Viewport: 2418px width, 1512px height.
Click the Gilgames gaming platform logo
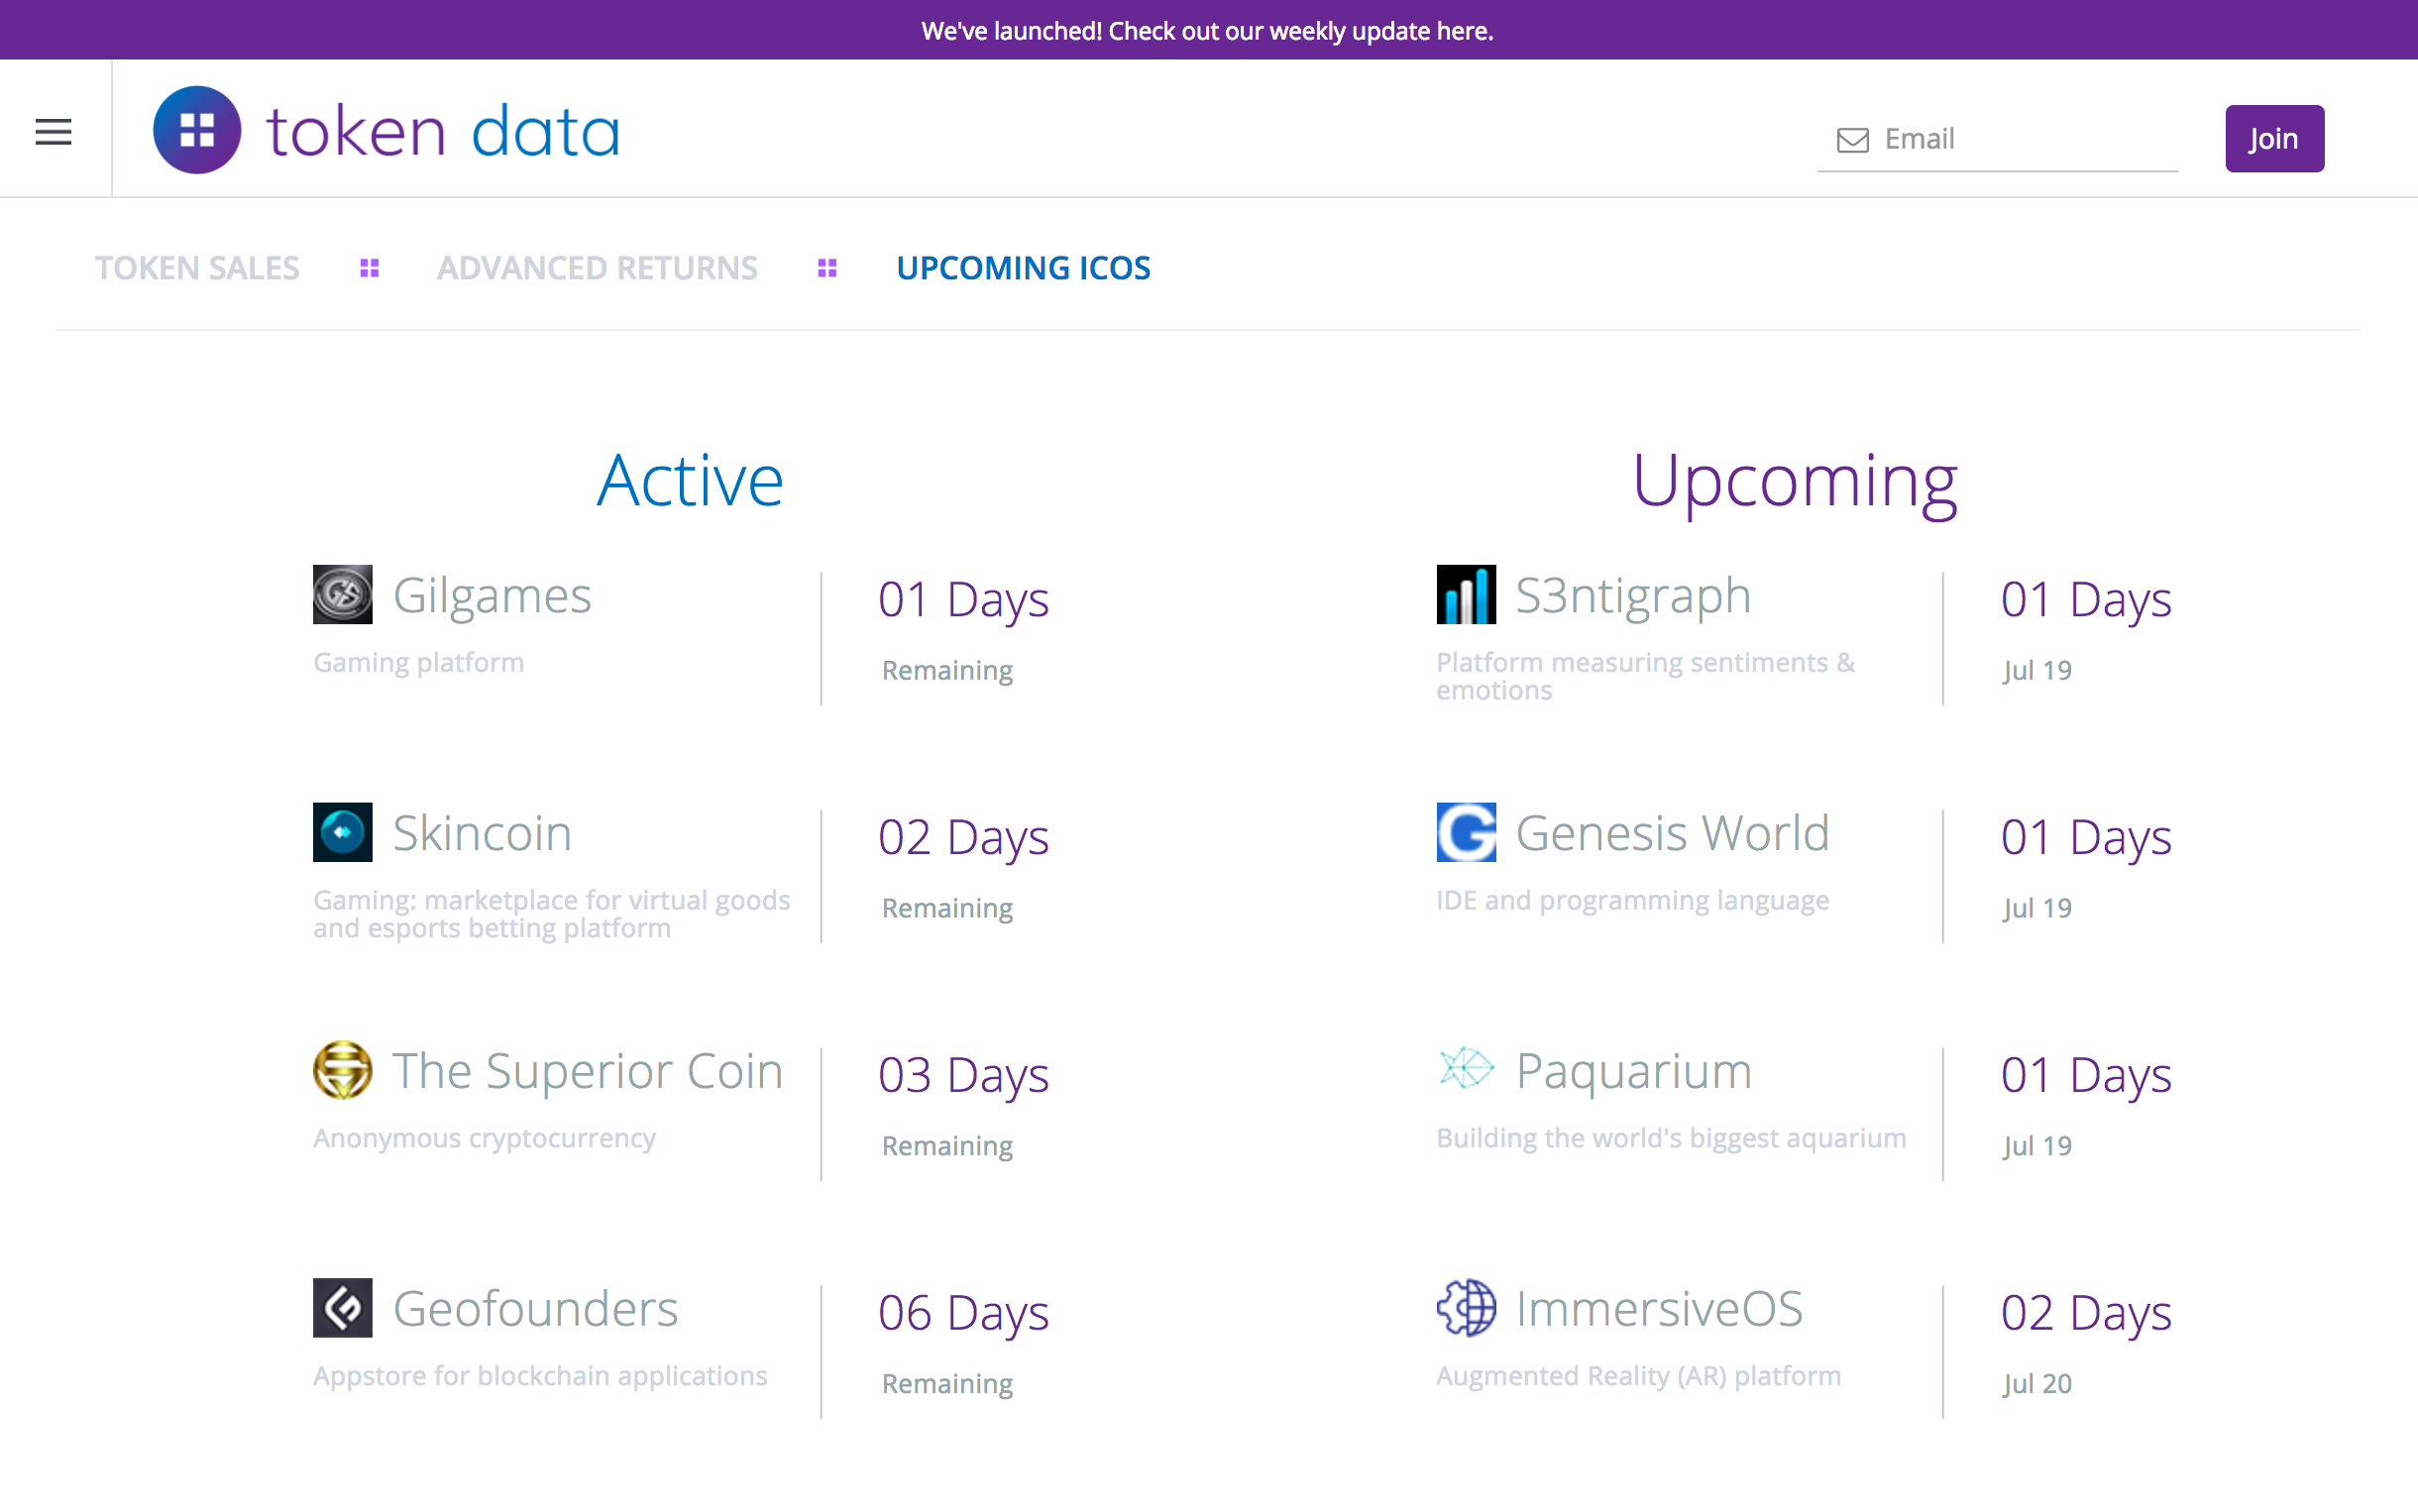(x=341, y=593)
